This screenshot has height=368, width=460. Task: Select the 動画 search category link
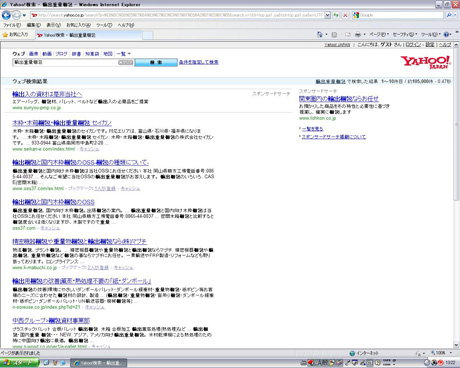(47, 54)
